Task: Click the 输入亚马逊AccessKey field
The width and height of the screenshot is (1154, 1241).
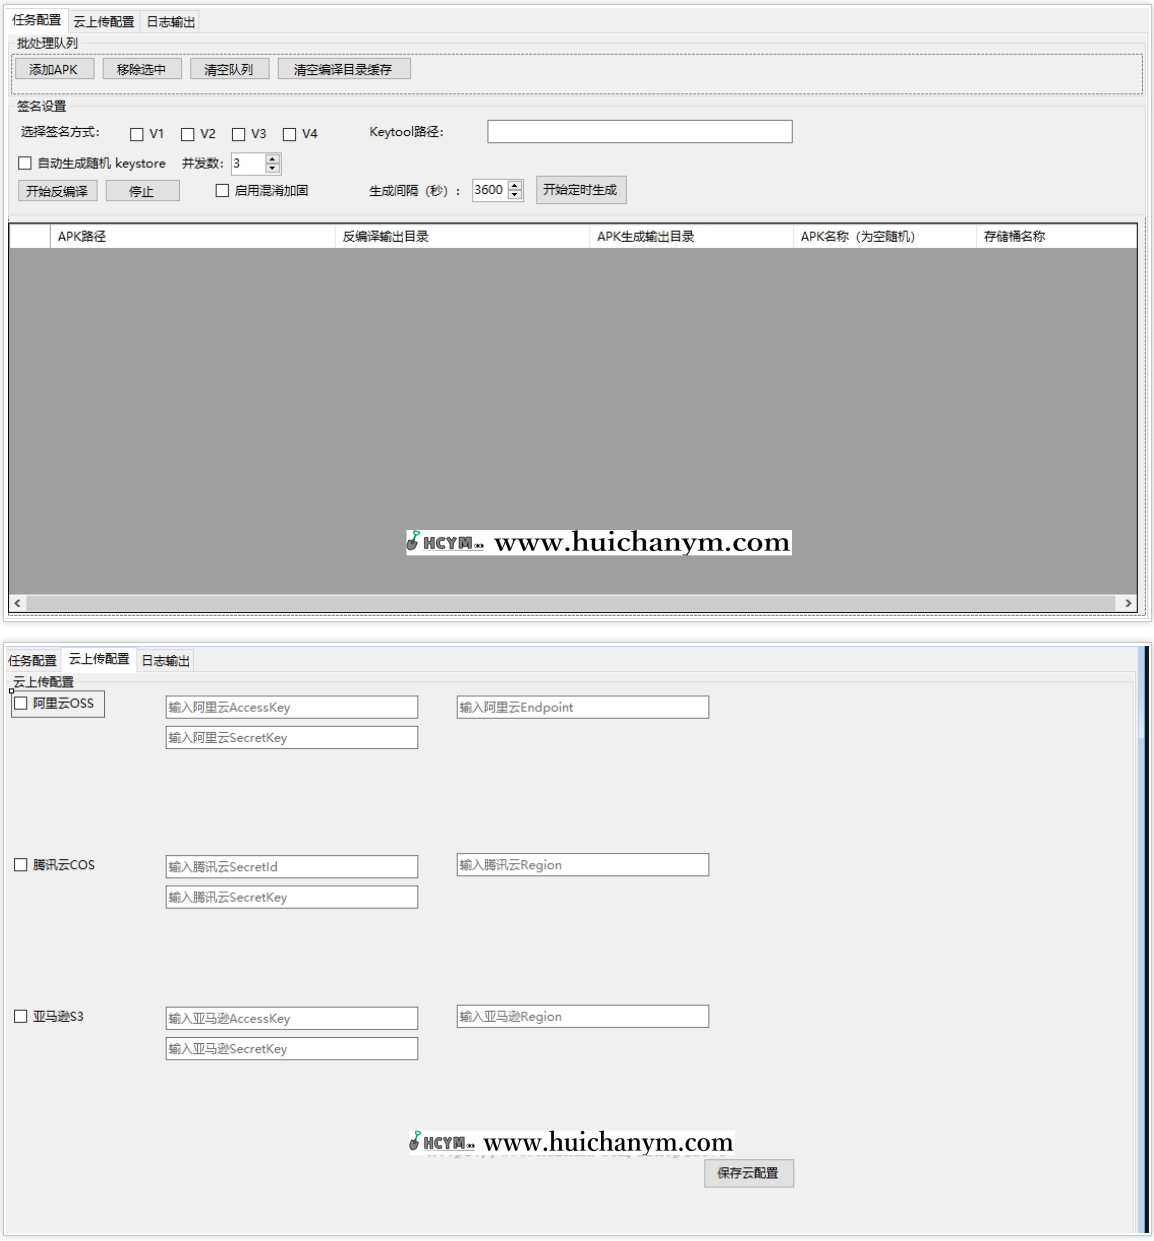Action: (292, 1018)
